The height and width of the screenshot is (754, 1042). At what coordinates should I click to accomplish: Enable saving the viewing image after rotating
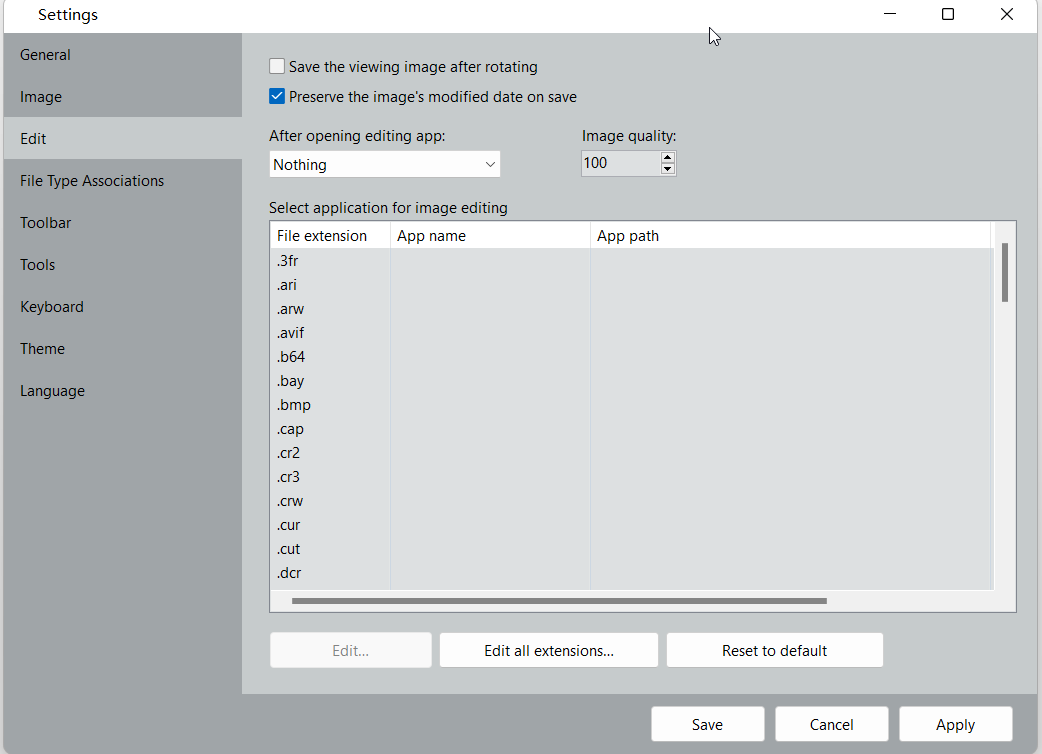[x=277, y=66]
